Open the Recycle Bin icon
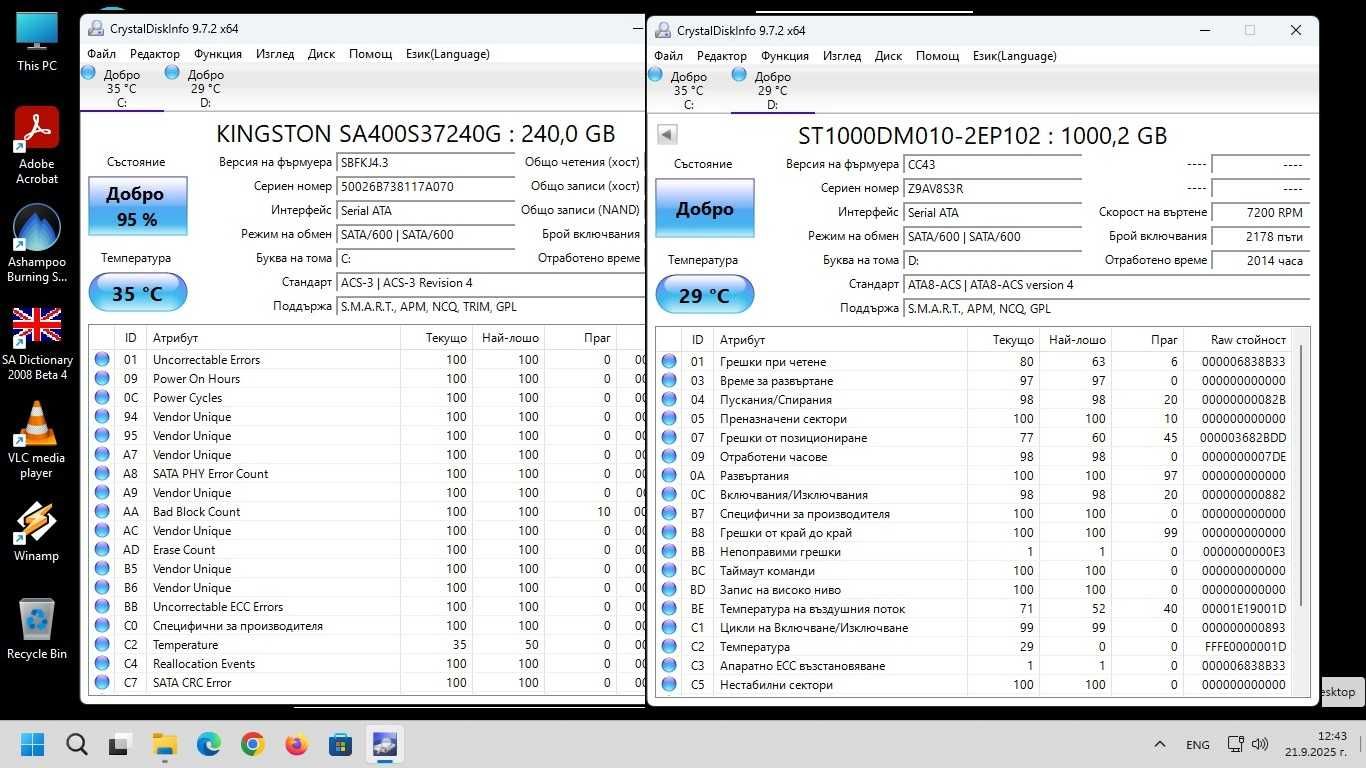 pyautogui.click(x=37, y=629)
